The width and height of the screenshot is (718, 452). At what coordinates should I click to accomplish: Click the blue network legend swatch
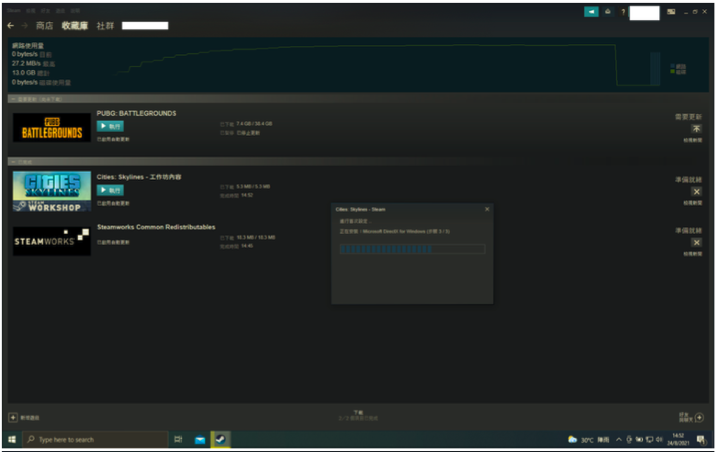(672, 66)
